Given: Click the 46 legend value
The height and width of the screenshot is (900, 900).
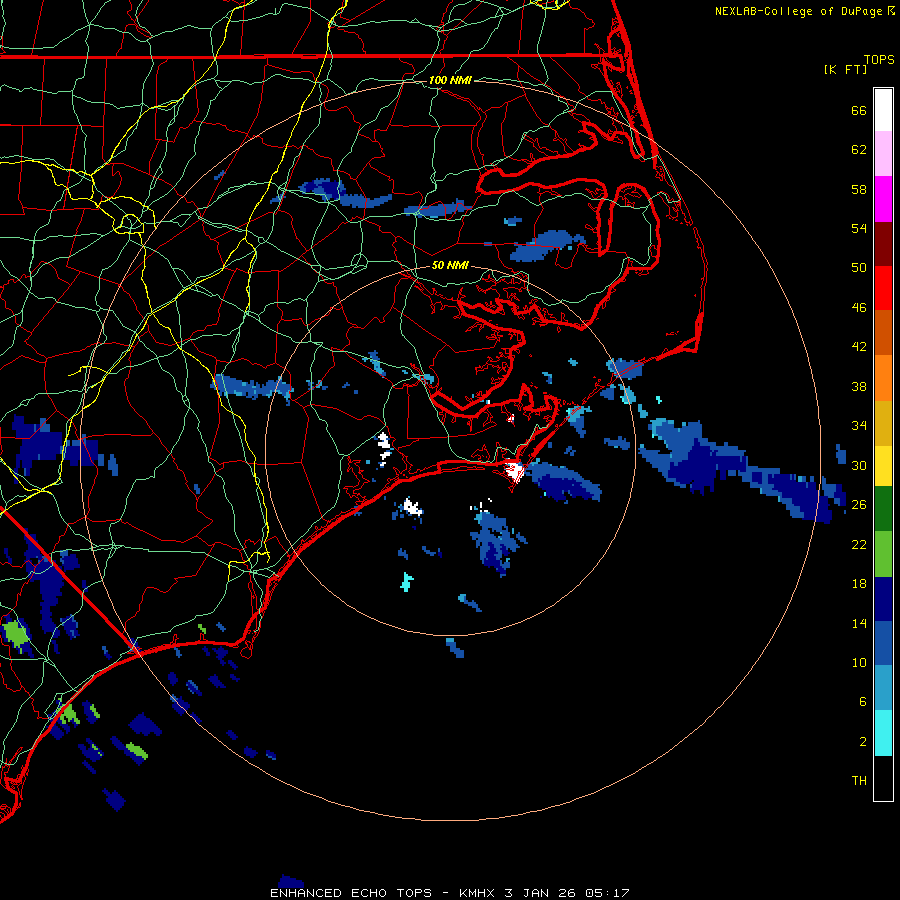Looking at the screenshot, I should click(859, 308).
